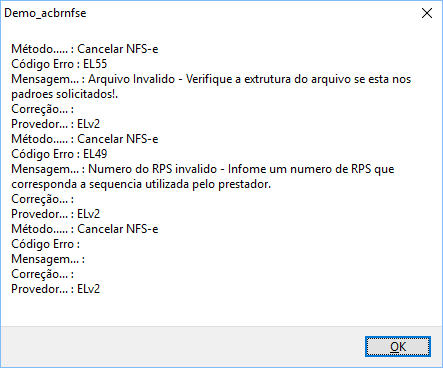Click the "corresponda a sequencia utilizada" line

[141, 184]
